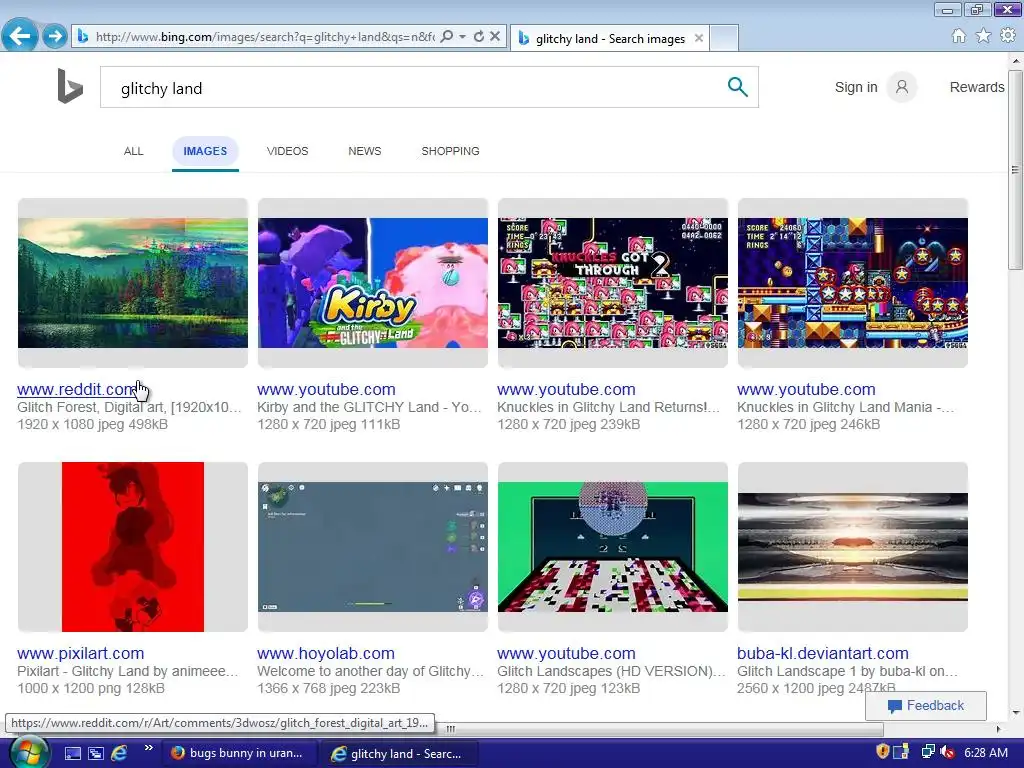Open the Glitch Forest thumbnail
1024x768 pixels.
(x=133, y=283)
